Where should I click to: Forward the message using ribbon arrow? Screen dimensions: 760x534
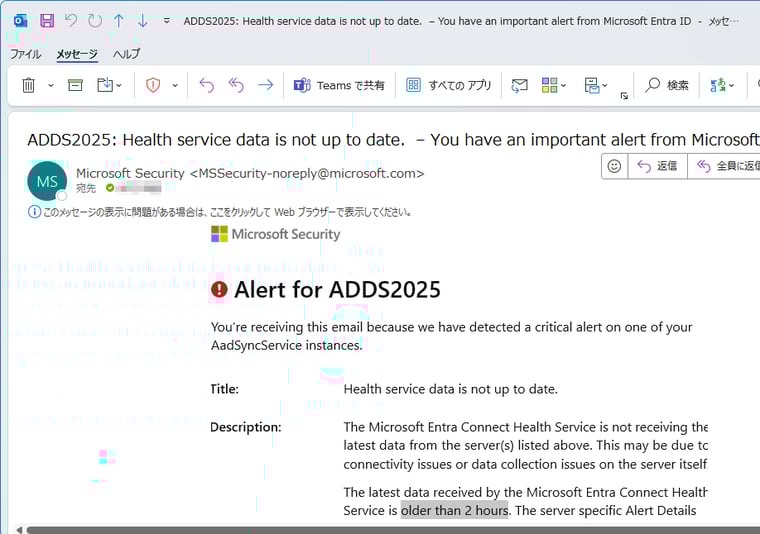coord(266,85)
